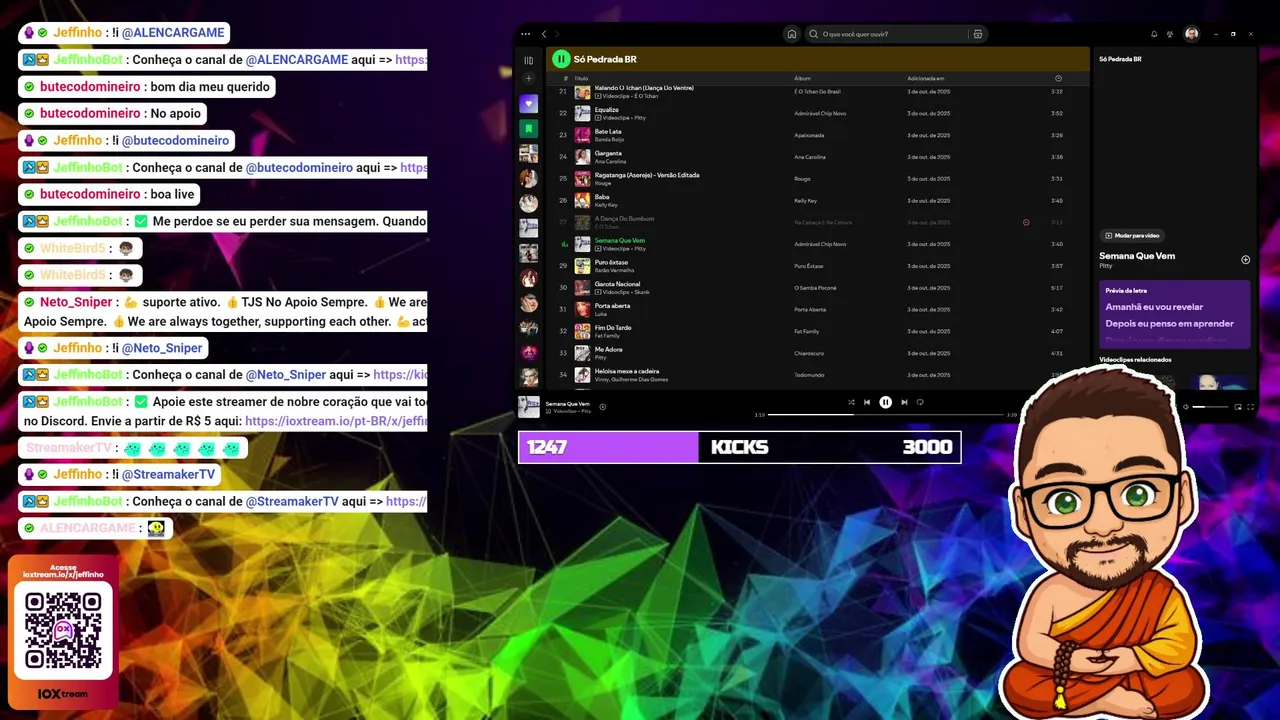Go back with Spotify's back arrow
The width and height of the screenshot is (1280, 720).
[544, 34]
